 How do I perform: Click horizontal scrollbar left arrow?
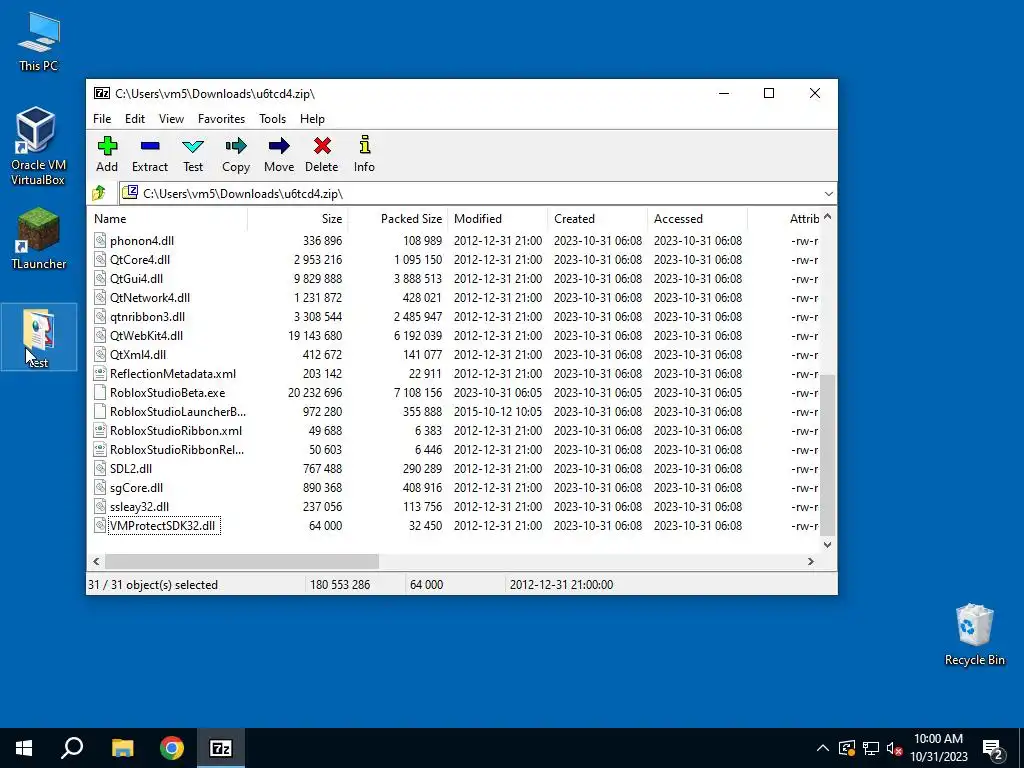[x=97, y=562]
